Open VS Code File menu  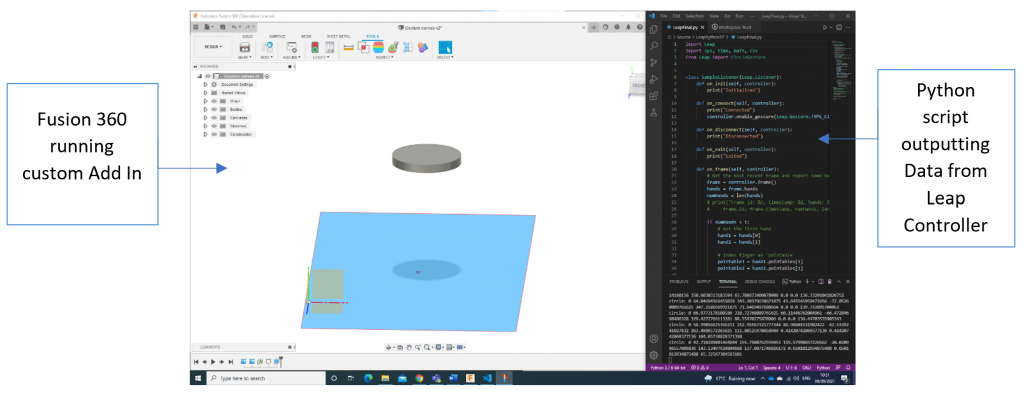click(664, 15)
